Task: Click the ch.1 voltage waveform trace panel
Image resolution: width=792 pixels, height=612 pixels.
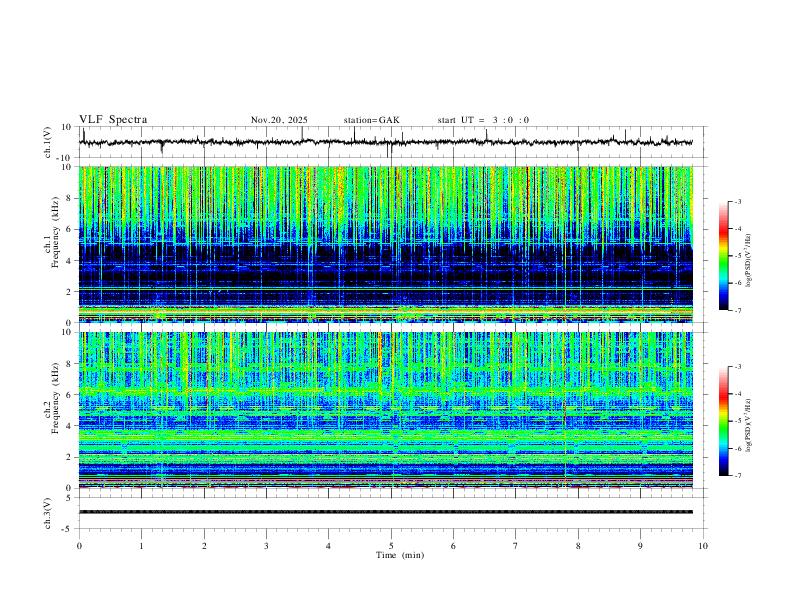Action: pyautogui.click(x=393, y=142)
